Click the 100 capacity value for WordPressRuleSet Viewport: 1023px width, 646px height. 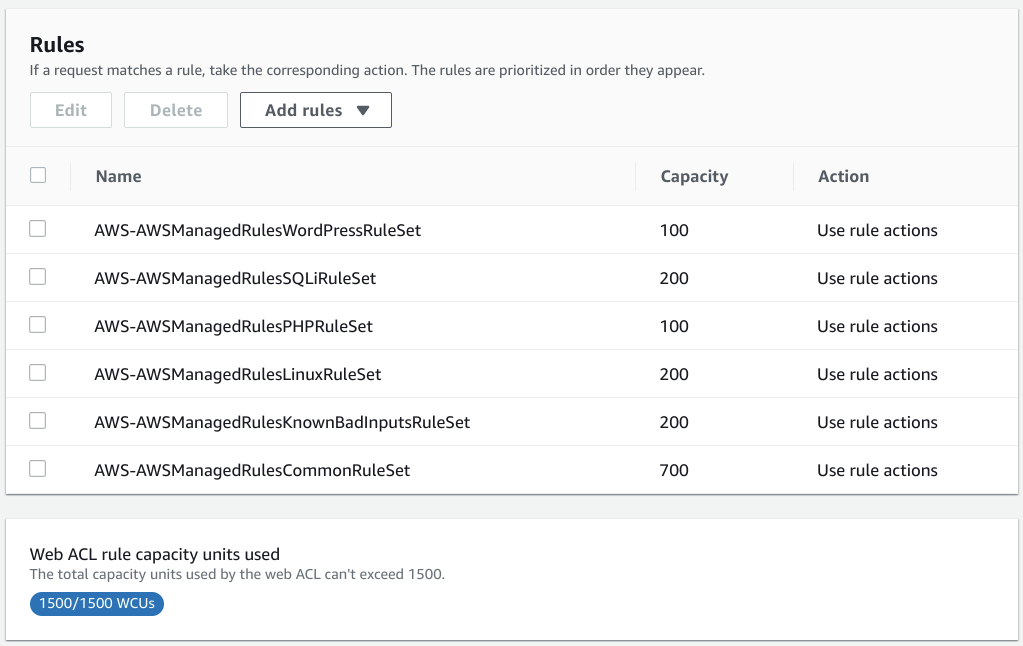pyautogui.click(x=674, y=230)
